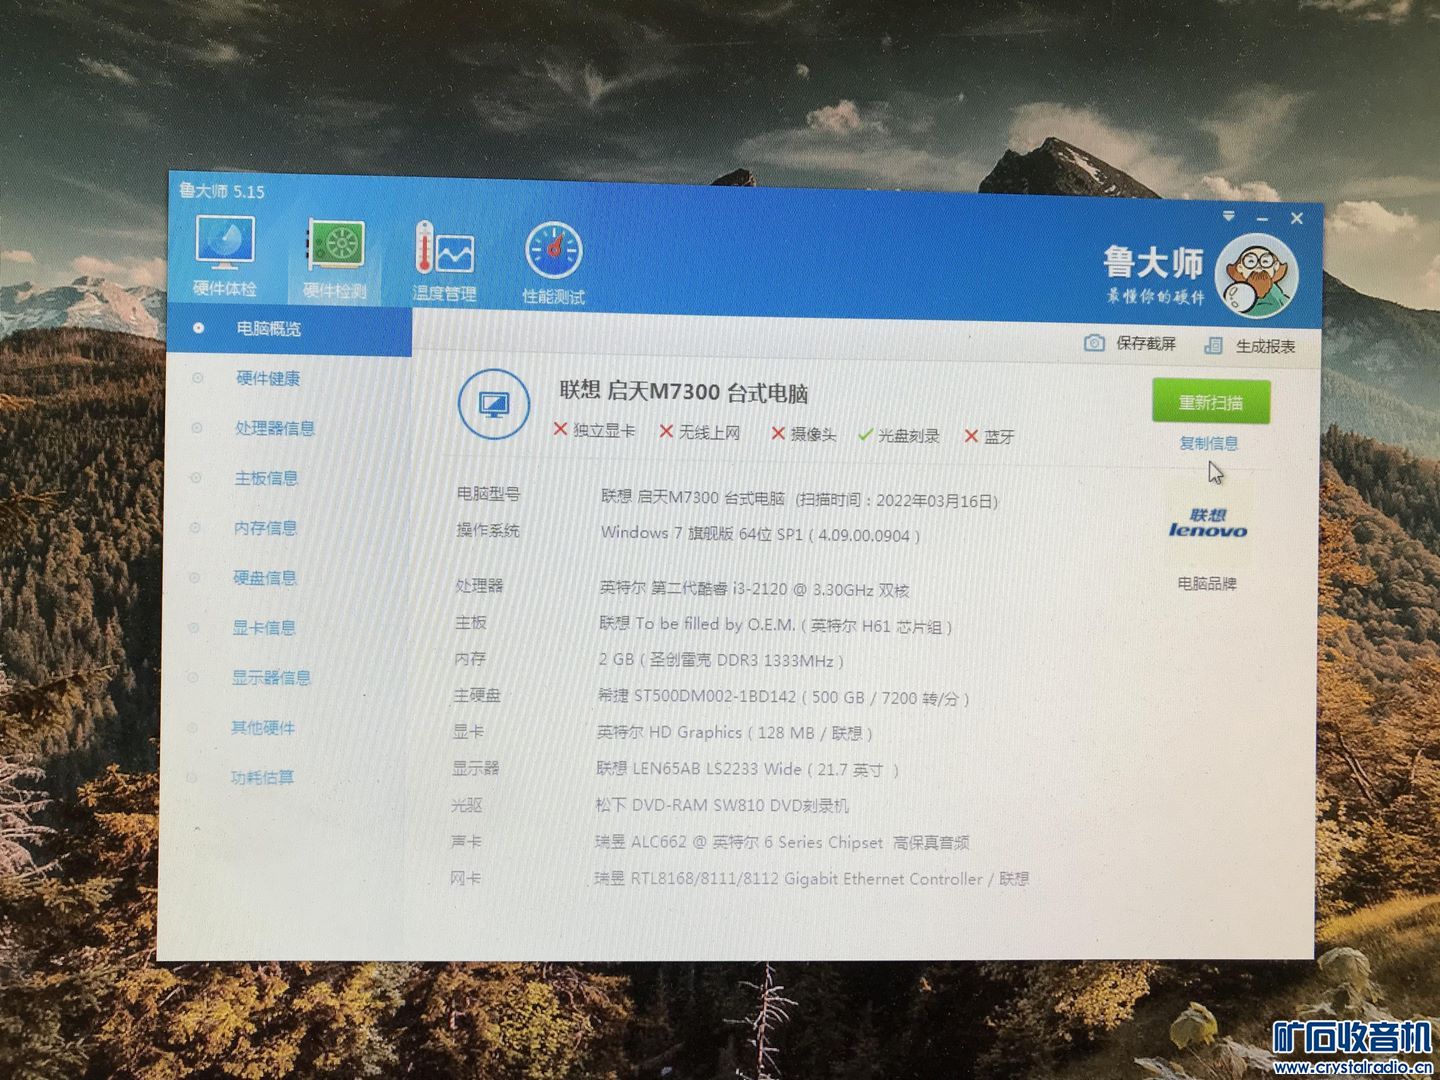Click the ALC662 sound card value

click(x=782, y=842)
